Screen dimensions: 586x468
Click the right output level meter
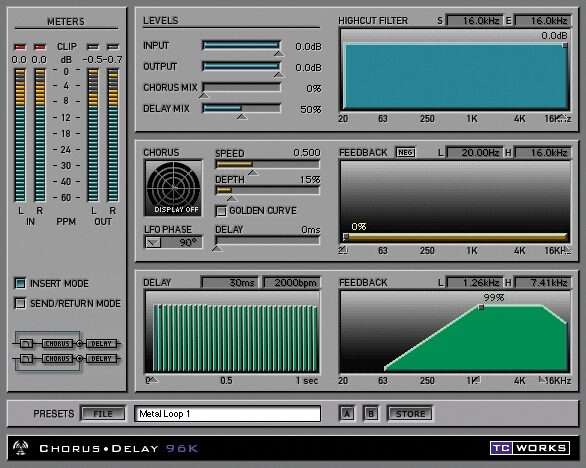click(112, 135)
